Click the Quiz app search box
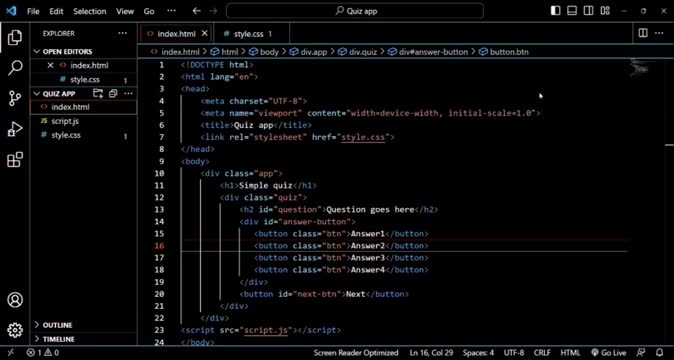This screenshot has width=674, height=360. point(355,11)
